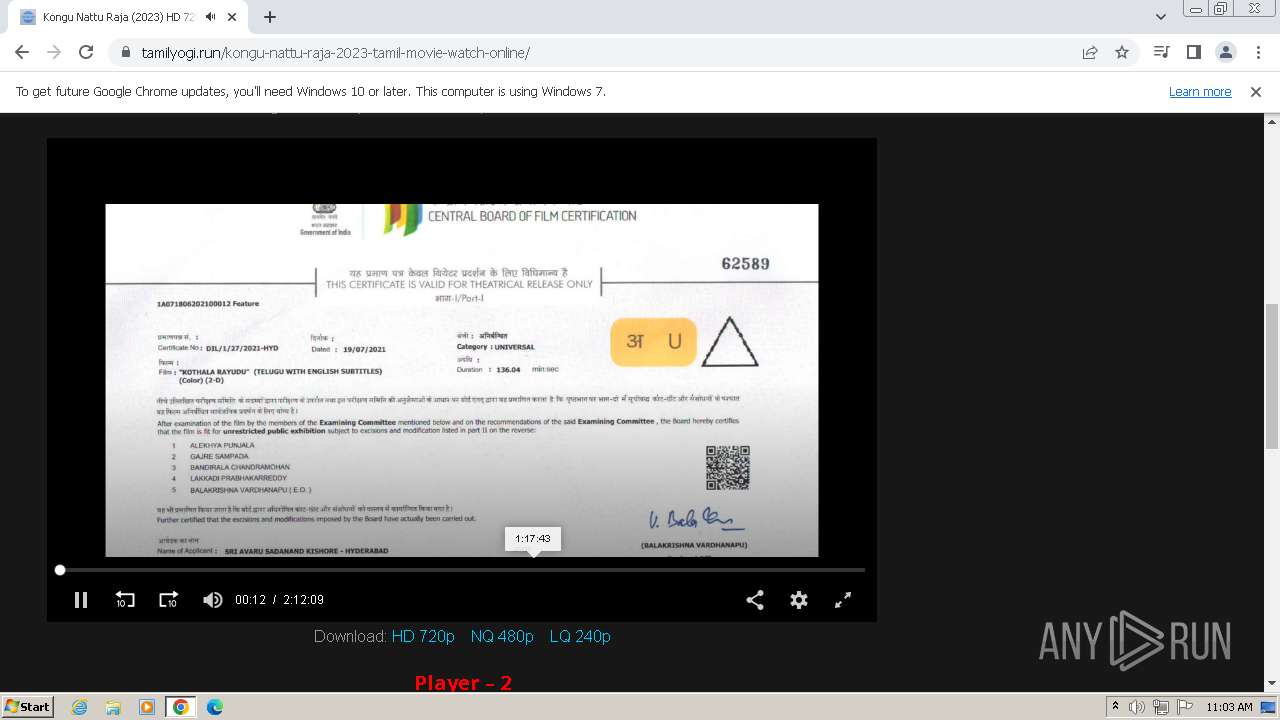1280x720 pixels.
Task: Open Chrome three-dot menu
Action: tap(1257, 53)
